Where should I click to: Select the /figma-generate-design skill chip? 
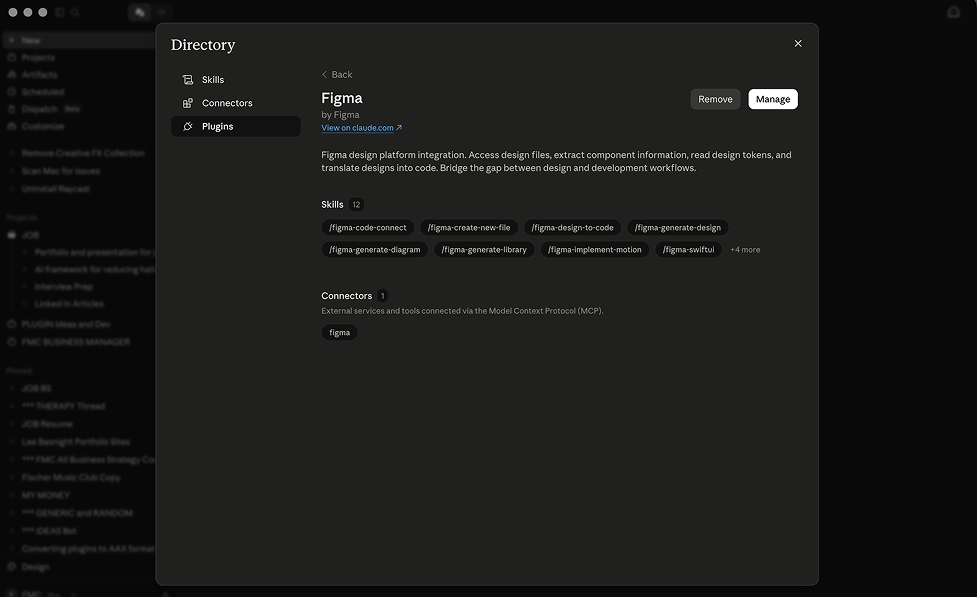(x=677, y=227)
